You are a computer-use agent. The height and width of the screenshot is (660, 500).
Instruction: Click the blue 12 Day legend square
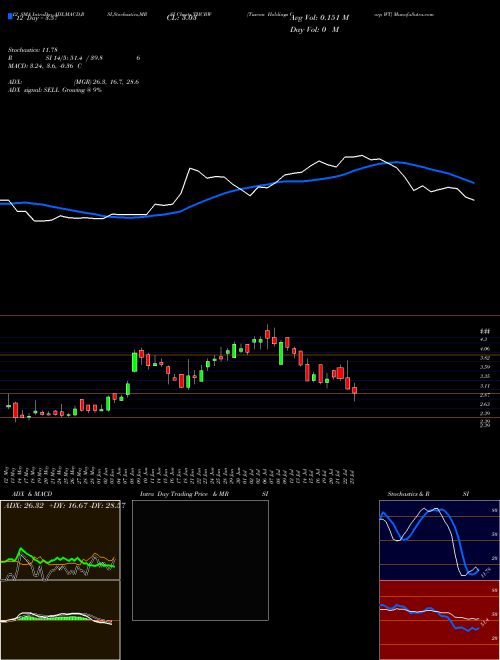[x=10, y=16]
